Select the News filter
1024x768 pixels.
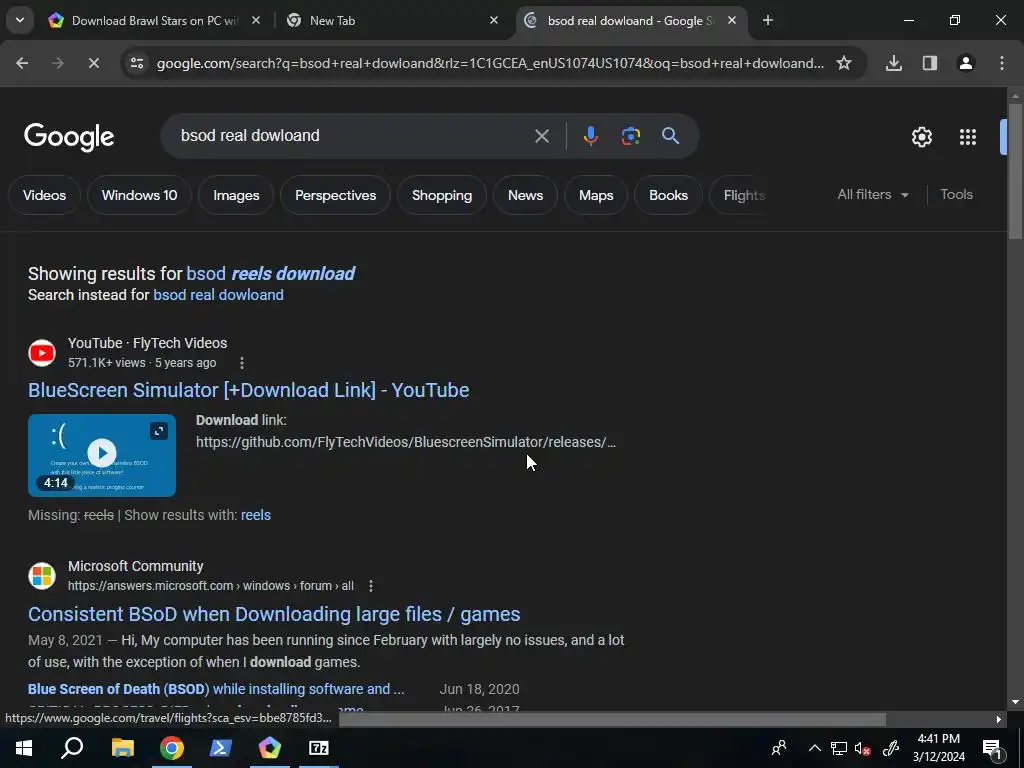[525, 195]
